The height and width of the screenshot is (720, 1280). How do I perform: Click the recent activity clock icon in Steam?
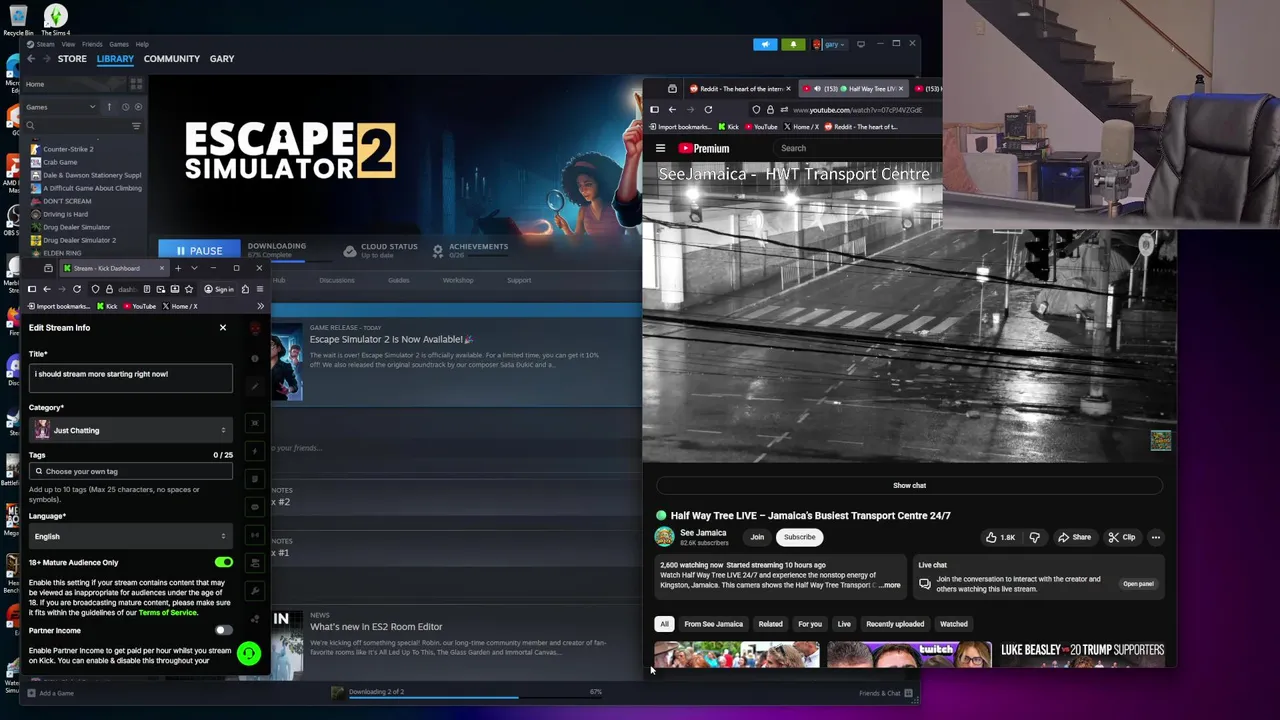tap(125, 107)
